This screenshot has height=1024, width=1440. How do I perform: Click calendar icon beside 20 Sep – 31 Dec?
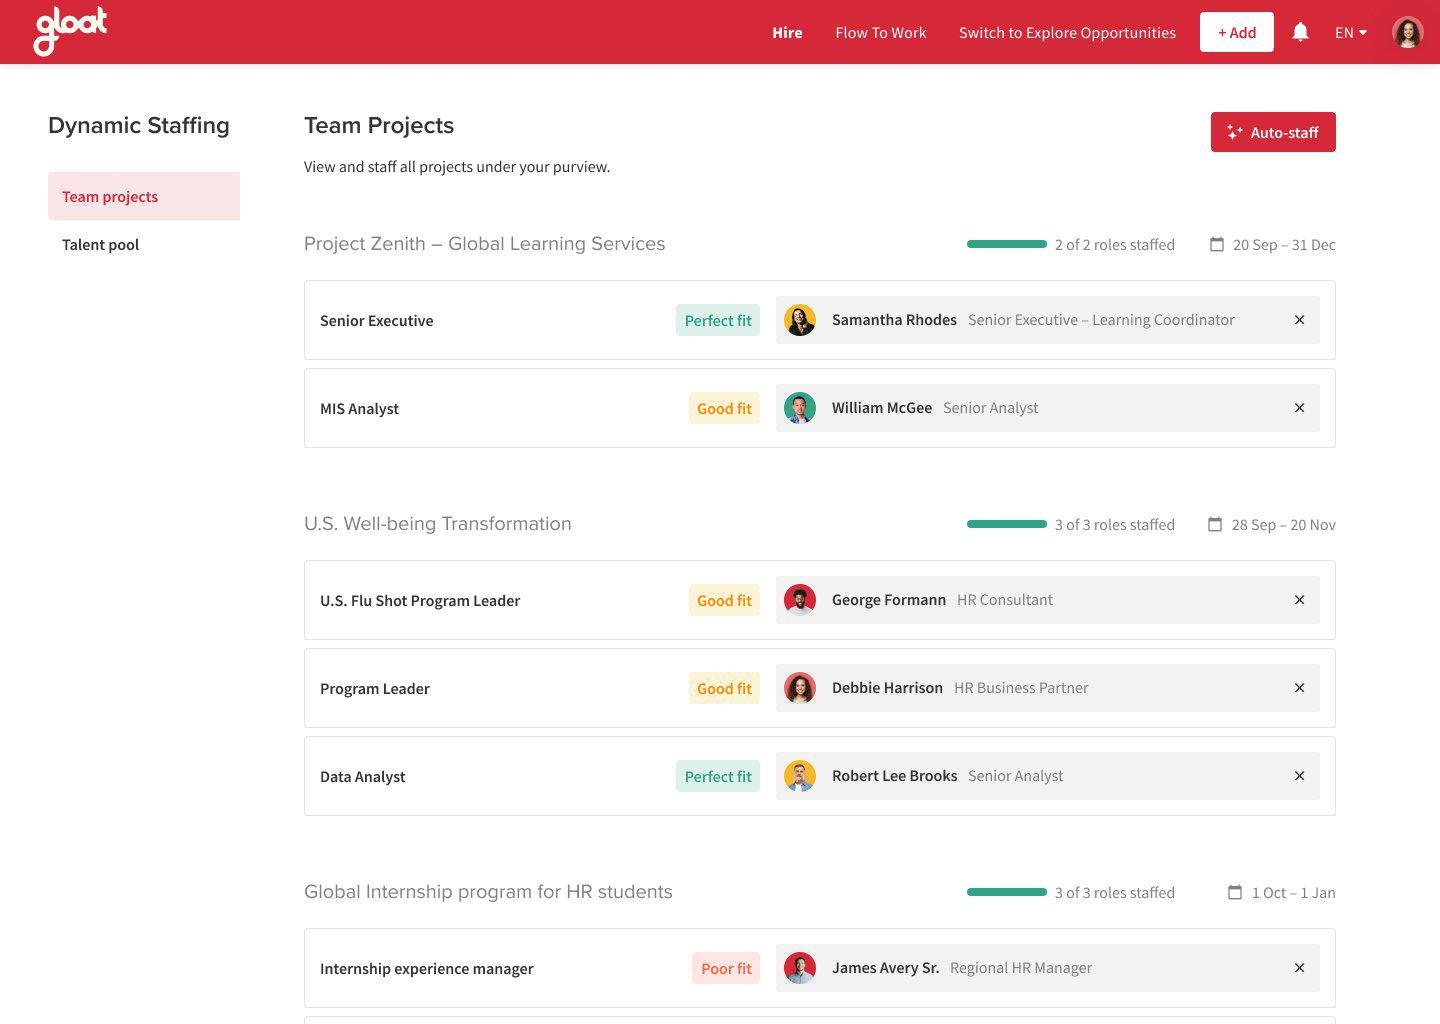[x=1217, y=244]
